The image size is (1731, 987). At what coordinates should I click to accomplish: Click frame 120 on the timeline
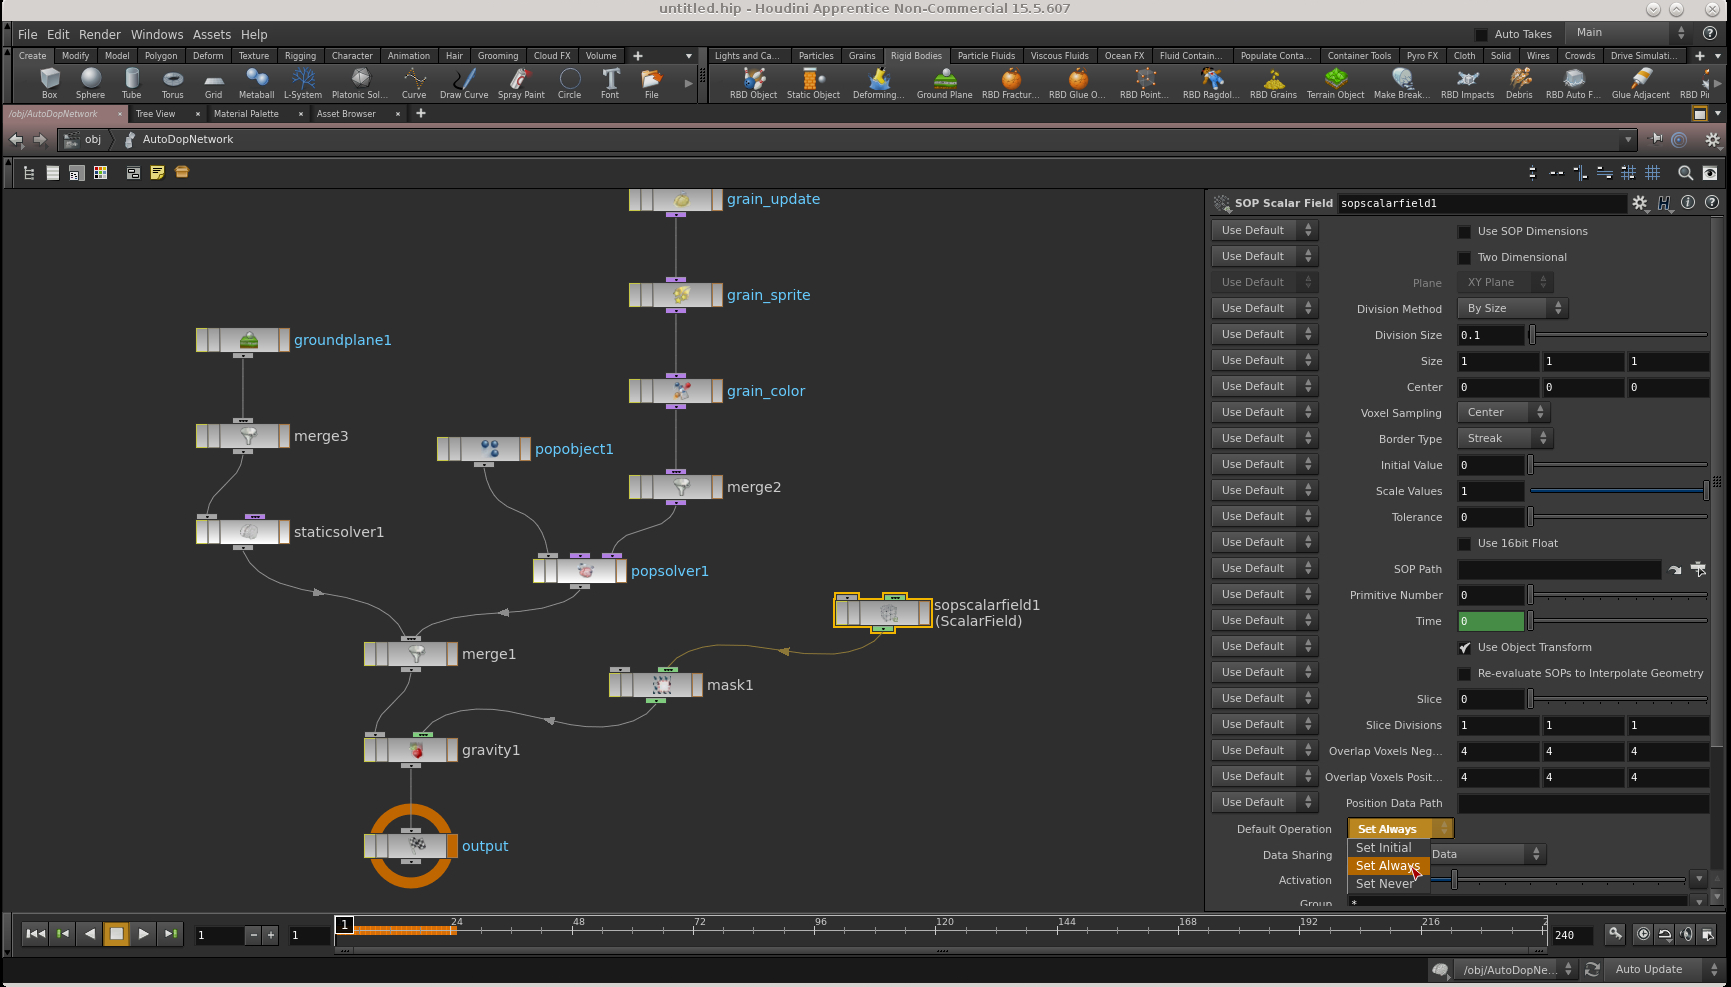(944, 930)
